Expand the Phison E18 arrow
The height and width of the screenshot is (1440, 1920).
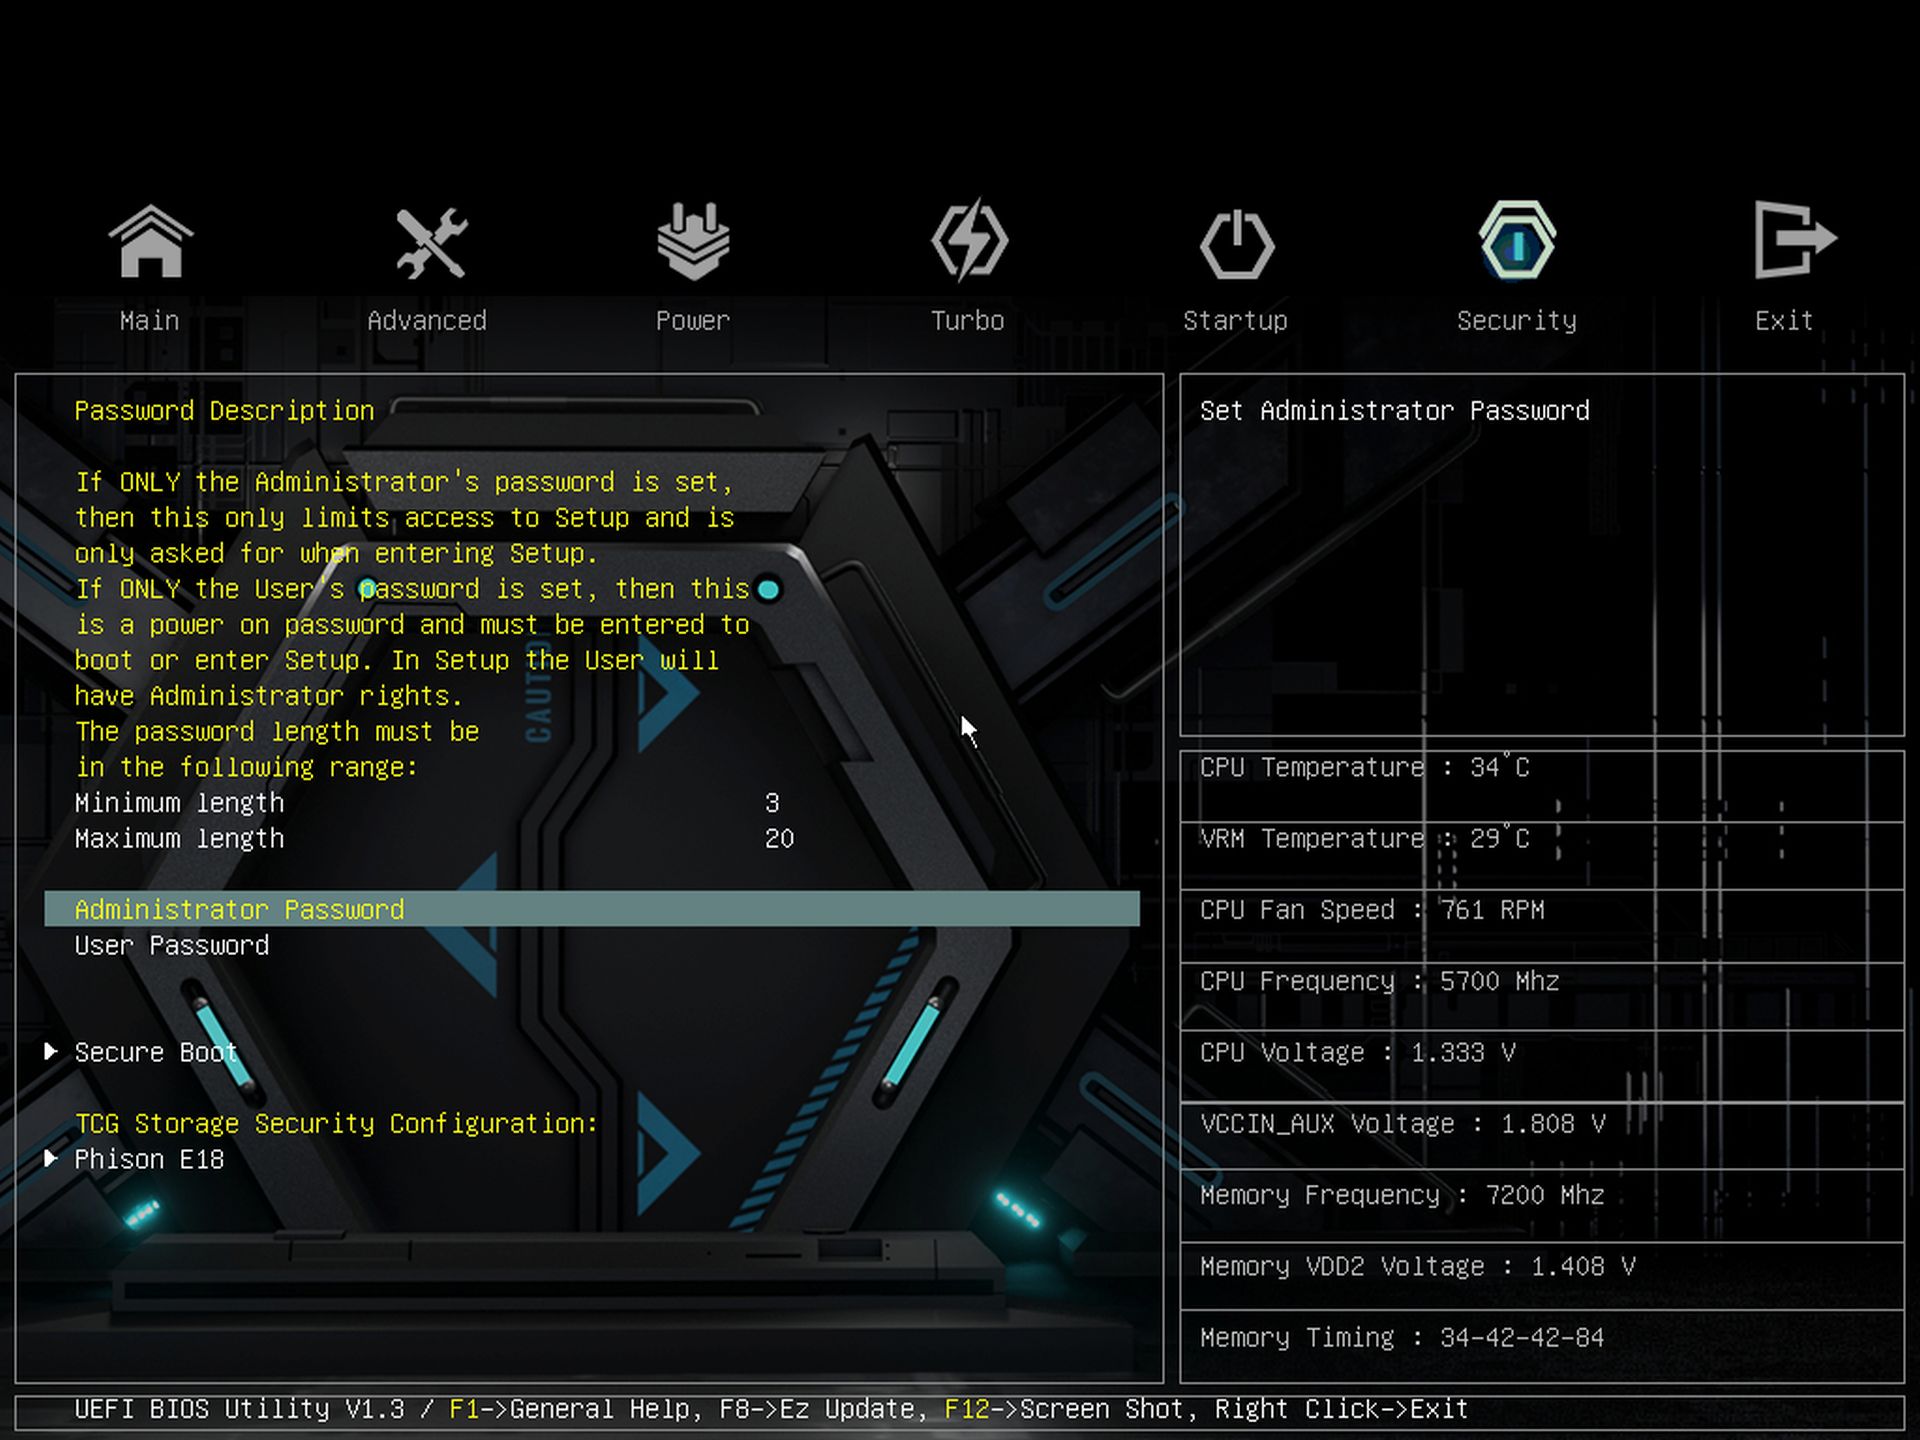tap(51, 1159)
